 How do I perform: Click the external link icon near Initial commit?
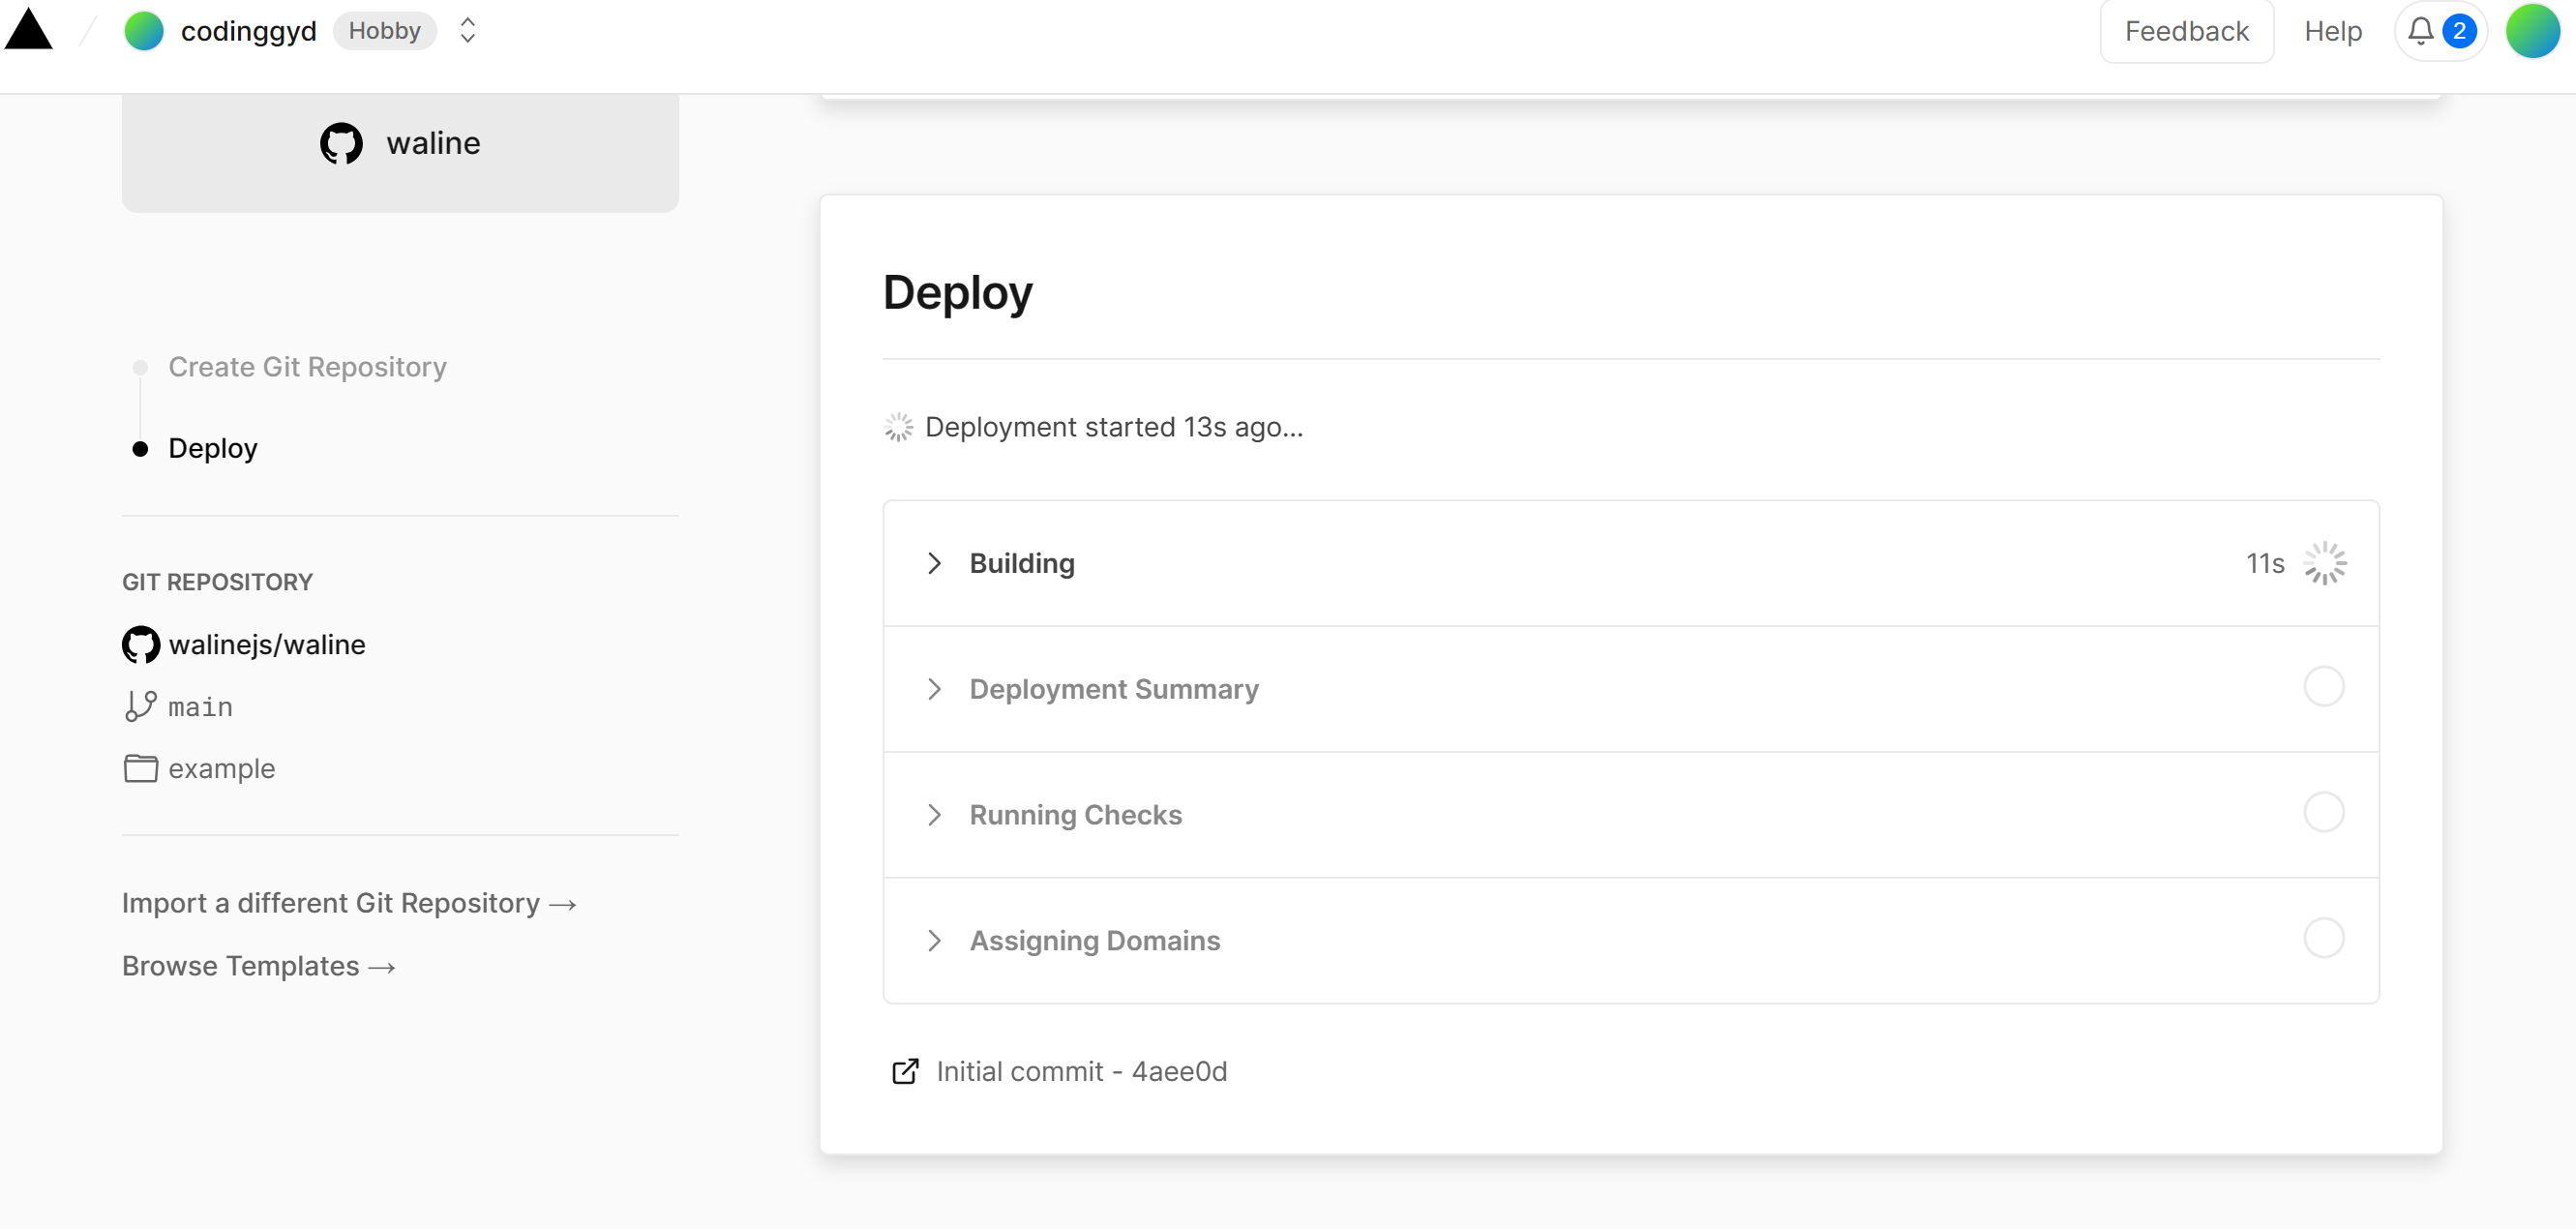[x=904, y=1071]
